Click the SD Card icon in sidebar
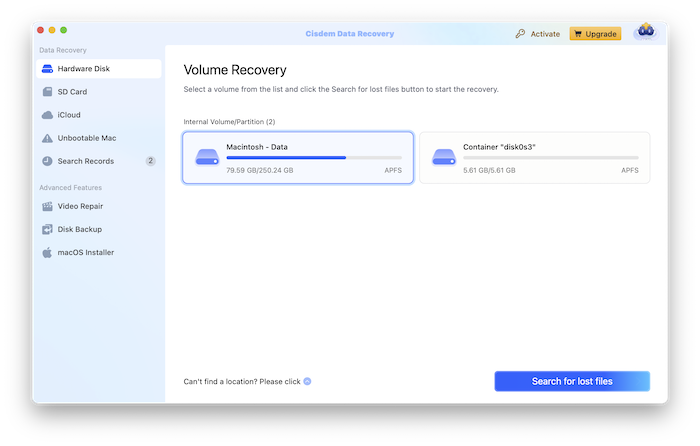Viewport: 700px width, 446px height. click(47, 92)
